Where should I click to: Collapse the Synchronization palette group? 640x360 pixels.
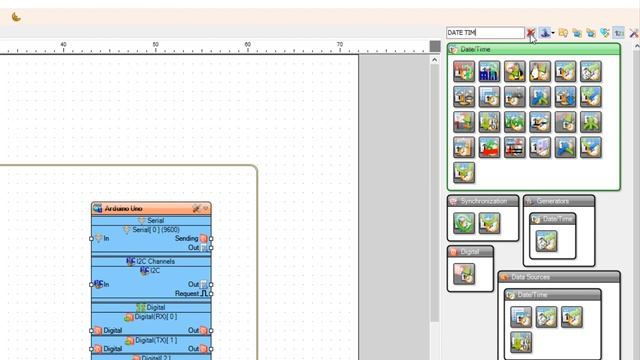(483, 201)
